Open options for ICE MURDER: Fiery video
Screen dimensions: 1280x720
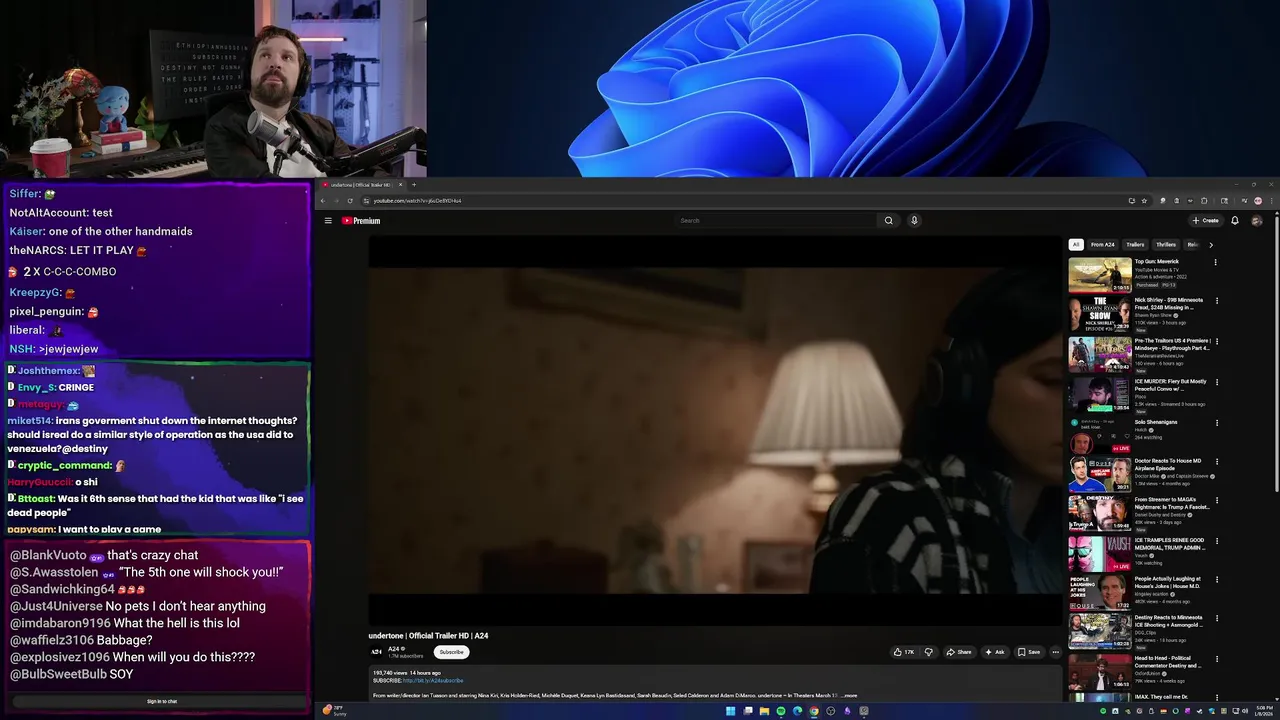tap(1217, 382)
